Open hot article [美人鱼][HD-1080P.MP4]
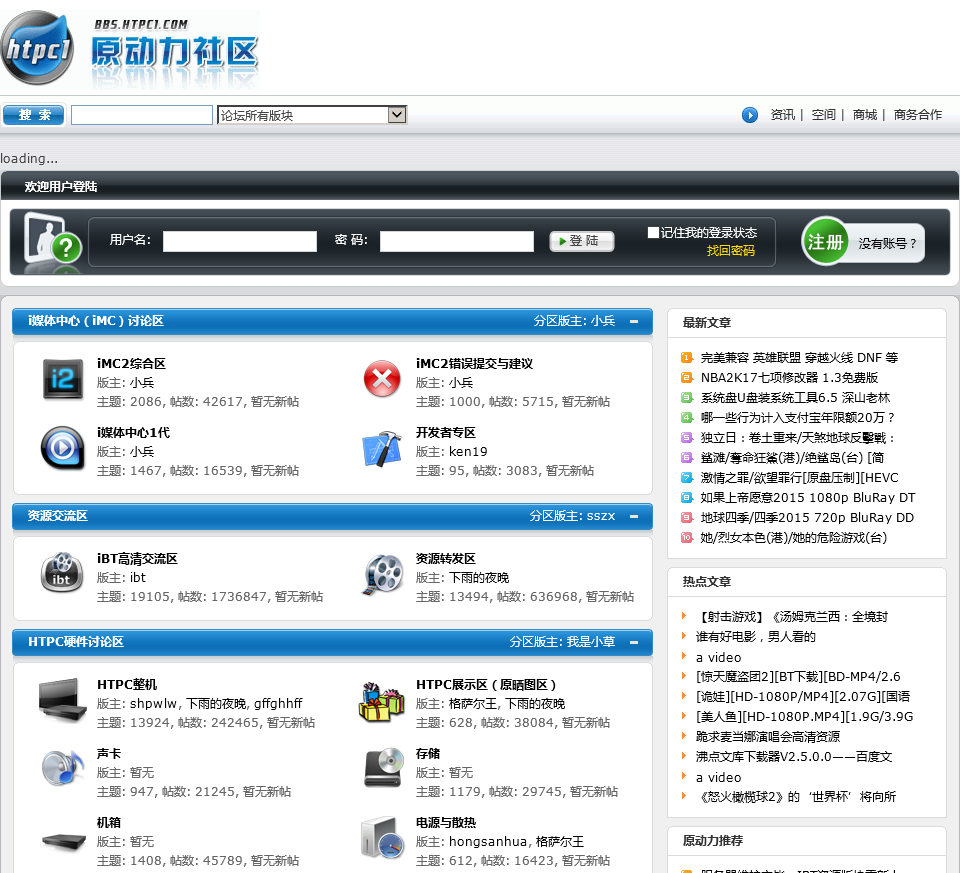Image resolution: width=960 pixels, height=873 pixels. coord(804,717)
